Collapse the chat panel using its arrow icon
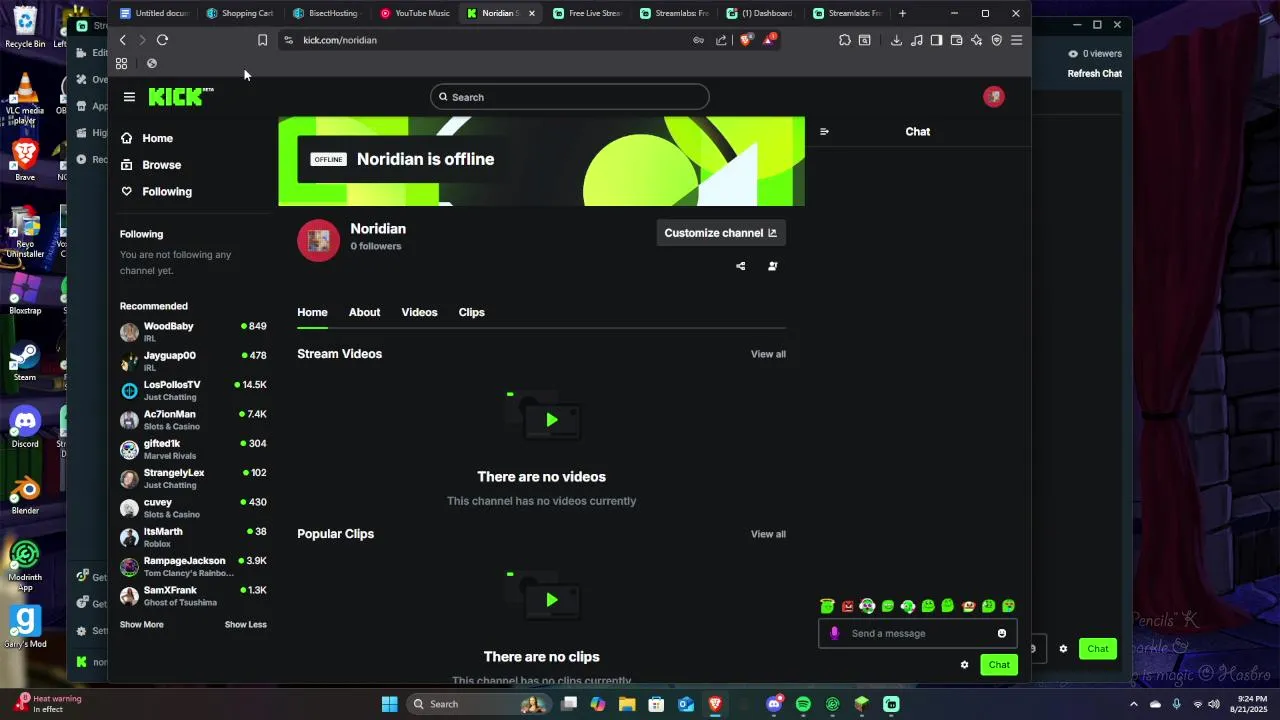Viewport: 1280px width, 720px height. click(824, 131)
